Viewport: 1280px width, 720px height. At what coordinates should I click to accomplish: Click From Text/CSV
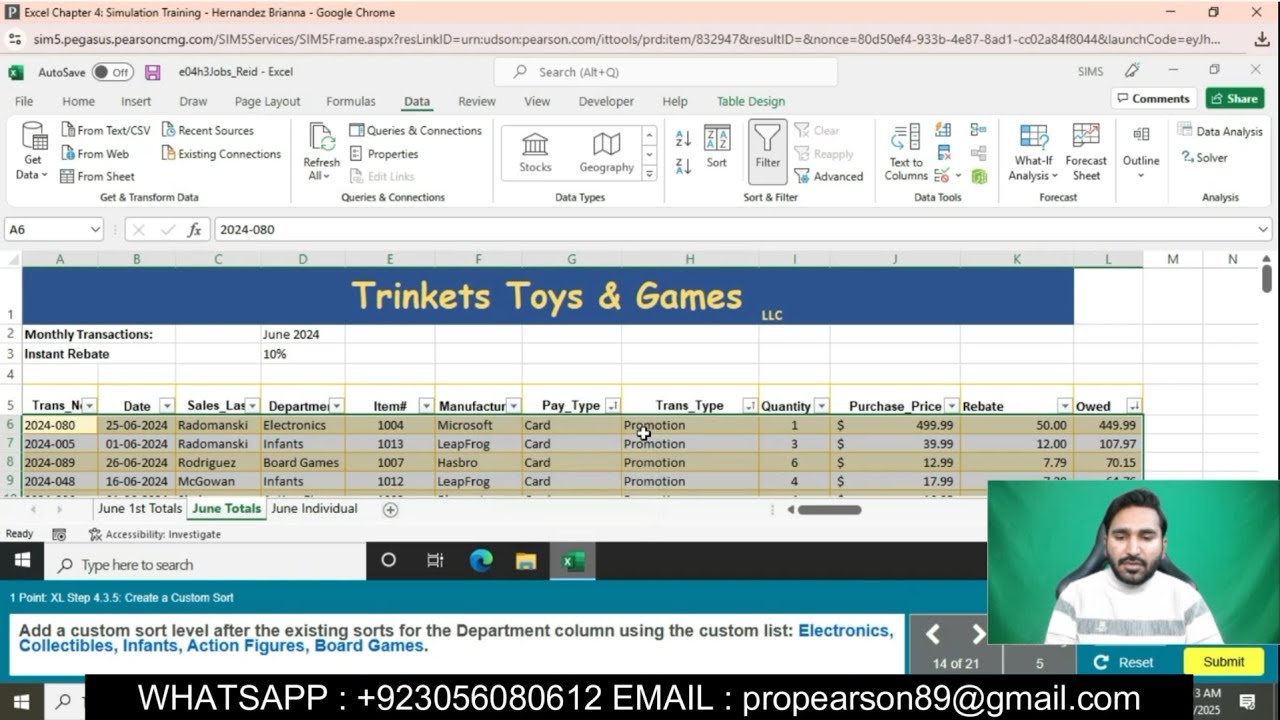[105, 130]
